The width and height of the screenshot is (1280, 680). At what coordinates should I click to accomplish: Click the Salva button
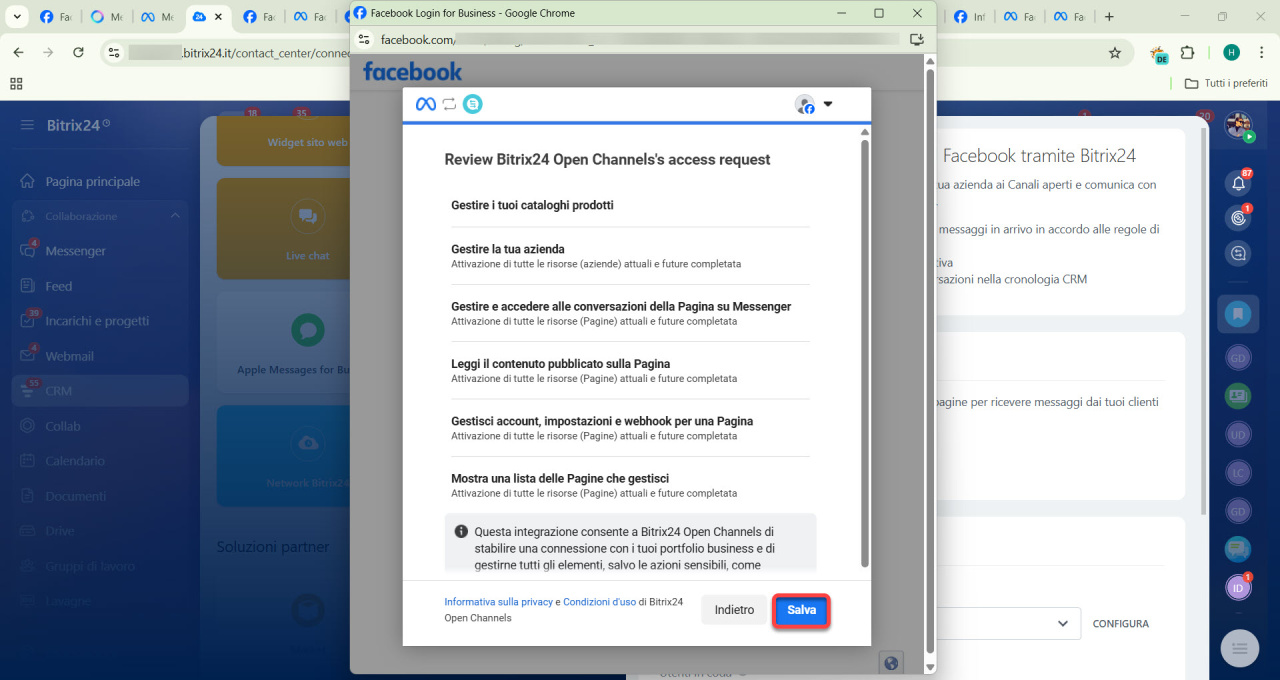tap(801, 610)
